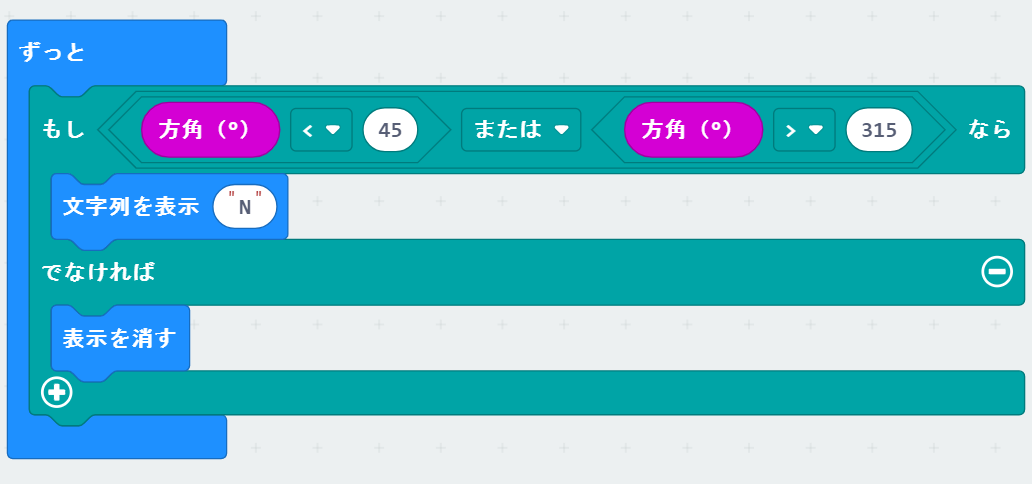1032x484 pixels.
Task: Select the 文字列を表示 block
Action: pyautogui.click(x=130, y=207)
